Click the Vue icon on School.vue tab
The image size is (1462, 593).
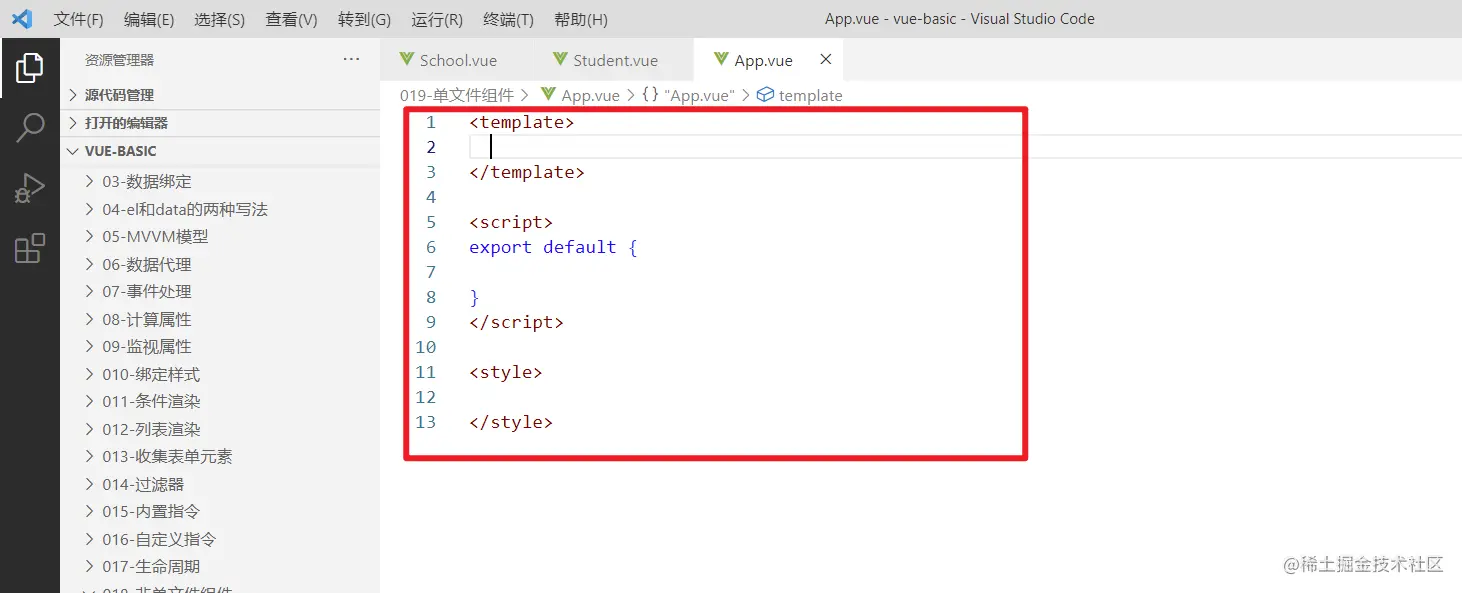click(x=406, y=60)
